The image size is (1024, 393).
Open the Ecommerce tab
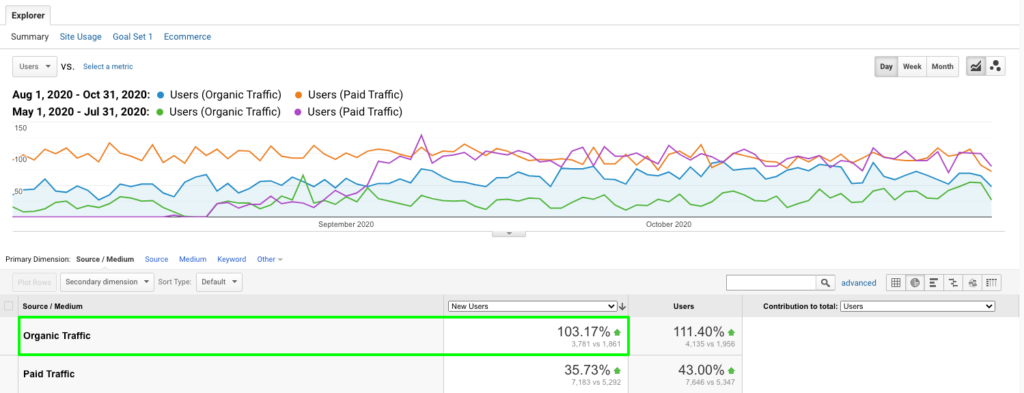187,37
